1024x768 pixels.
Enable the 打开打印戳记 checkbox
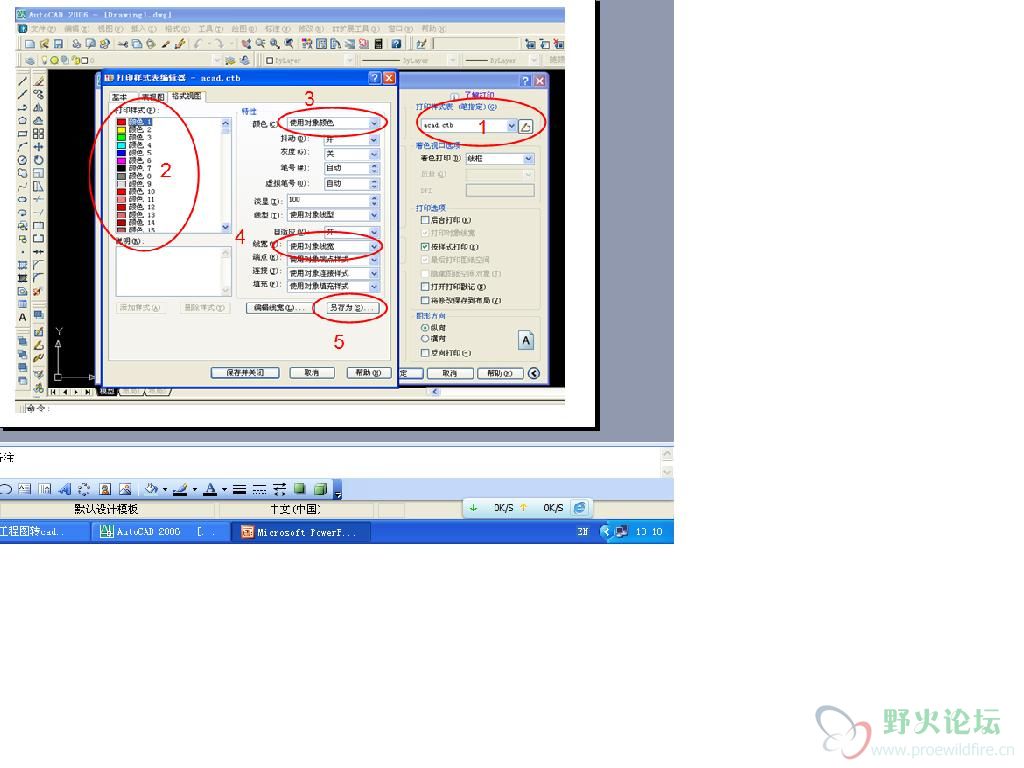425,287
